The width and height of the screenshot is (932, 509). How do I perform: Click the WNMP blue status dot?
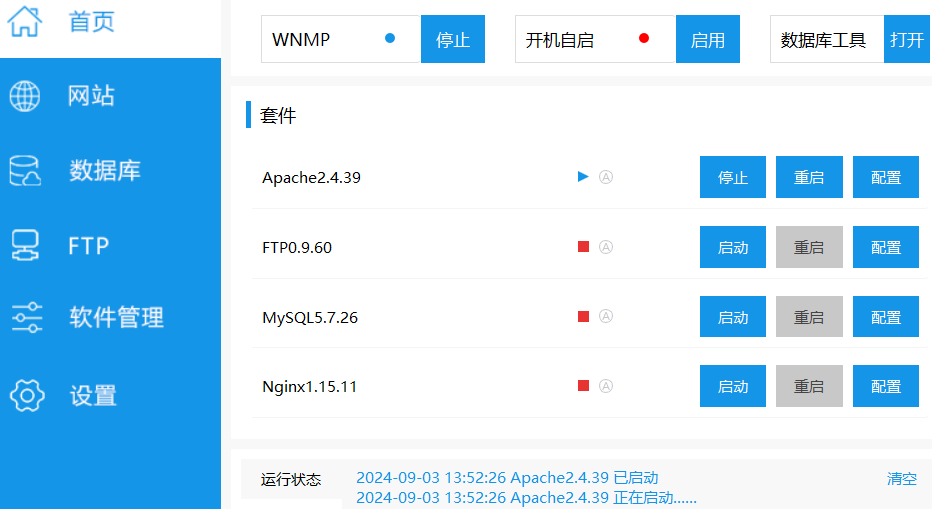390,38
